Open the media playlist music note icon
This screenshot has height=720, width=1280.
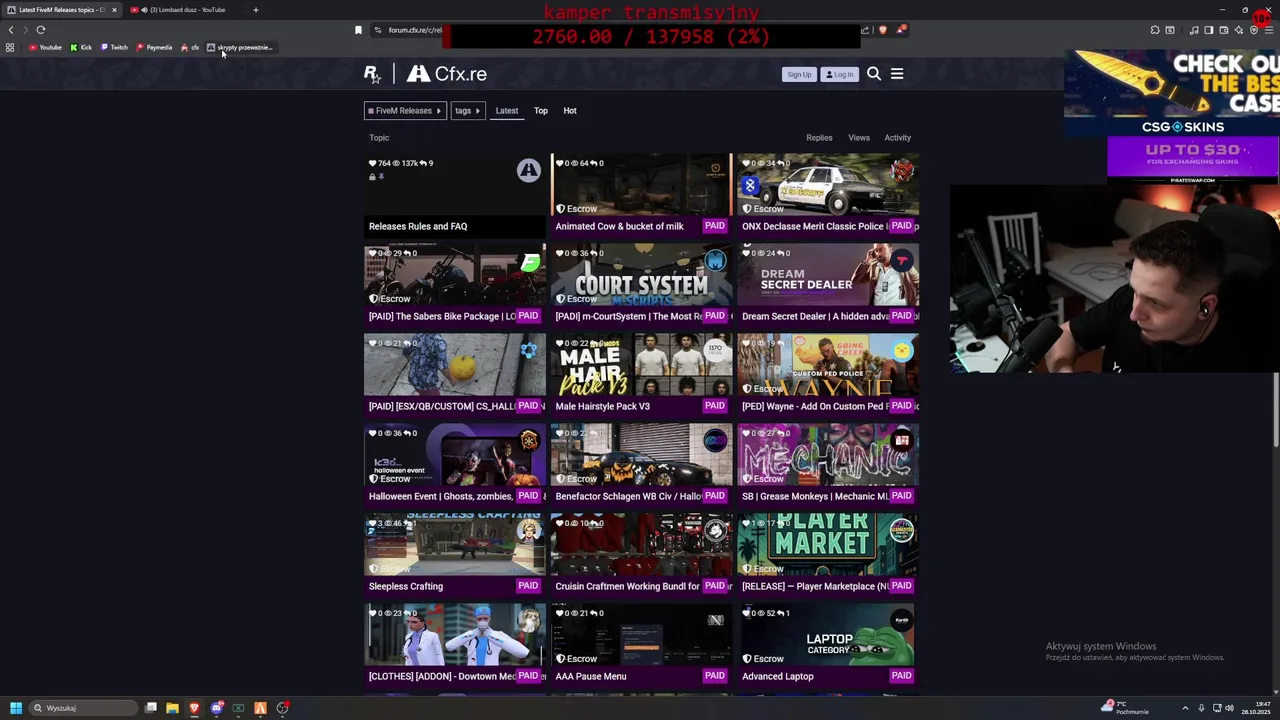tap(1194, 30)
